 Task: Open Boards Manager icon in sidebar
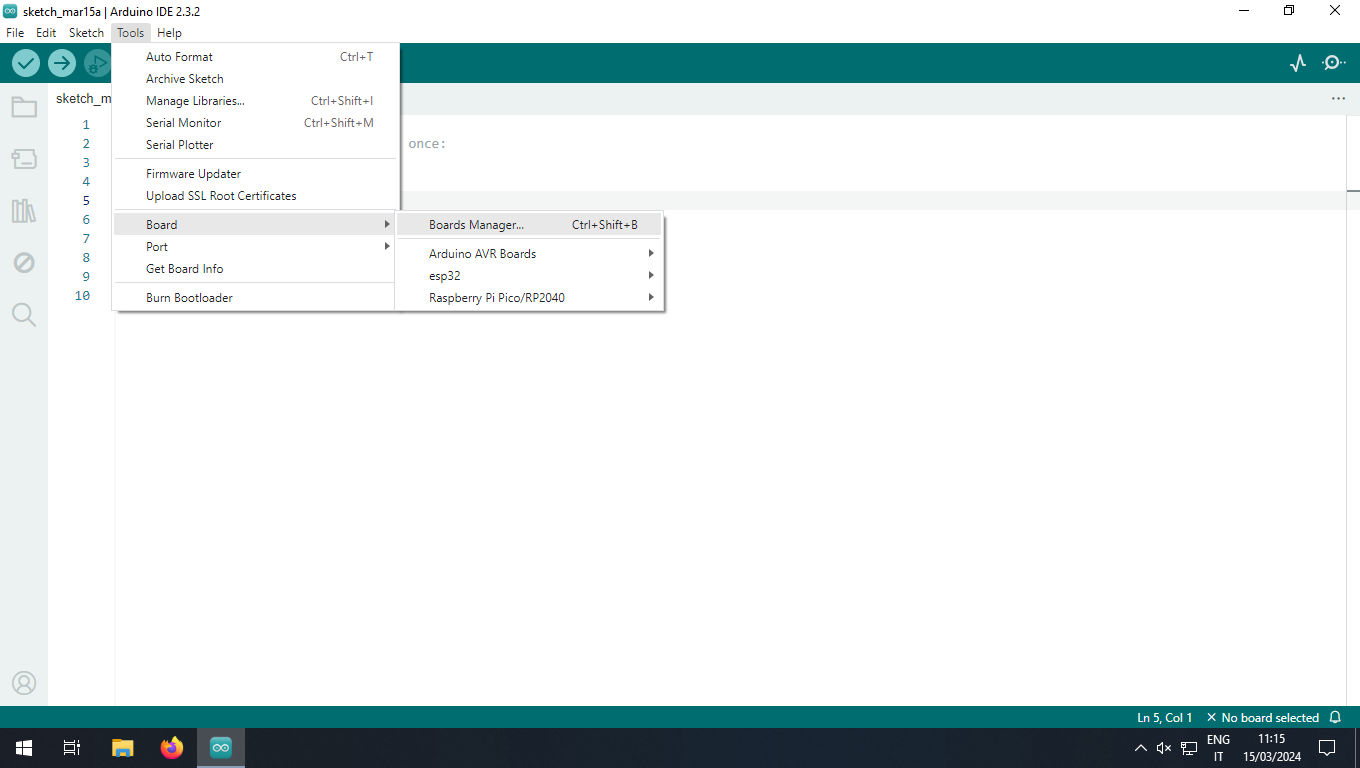click(x=24, y=159)
